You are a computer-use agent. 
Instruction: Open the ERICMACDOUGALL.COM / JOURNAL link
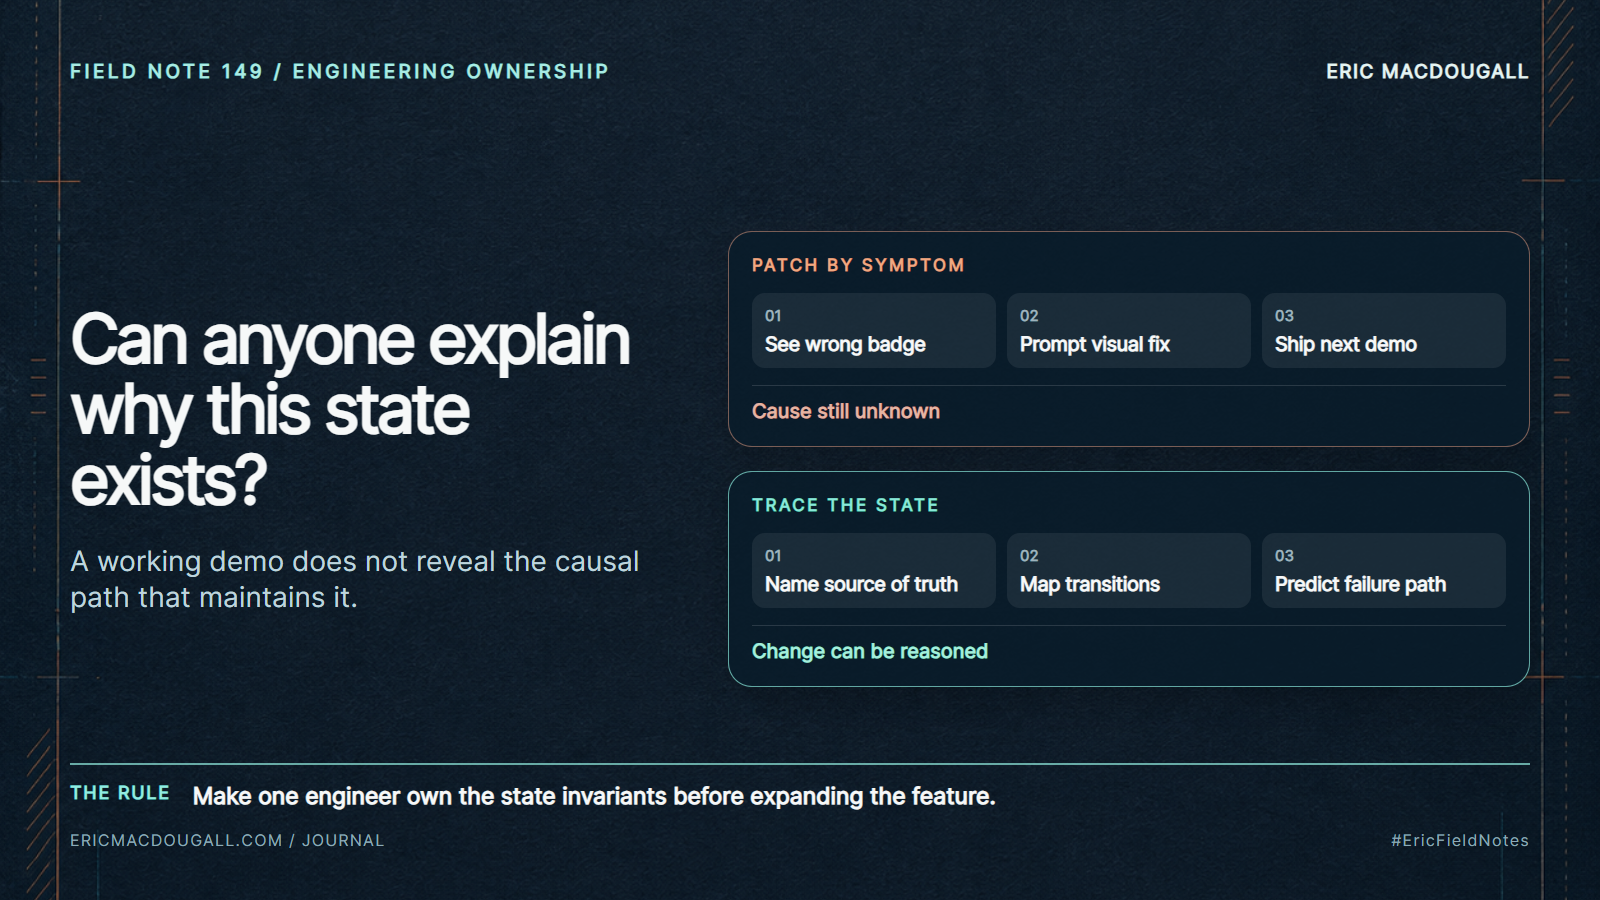[227, 841]
